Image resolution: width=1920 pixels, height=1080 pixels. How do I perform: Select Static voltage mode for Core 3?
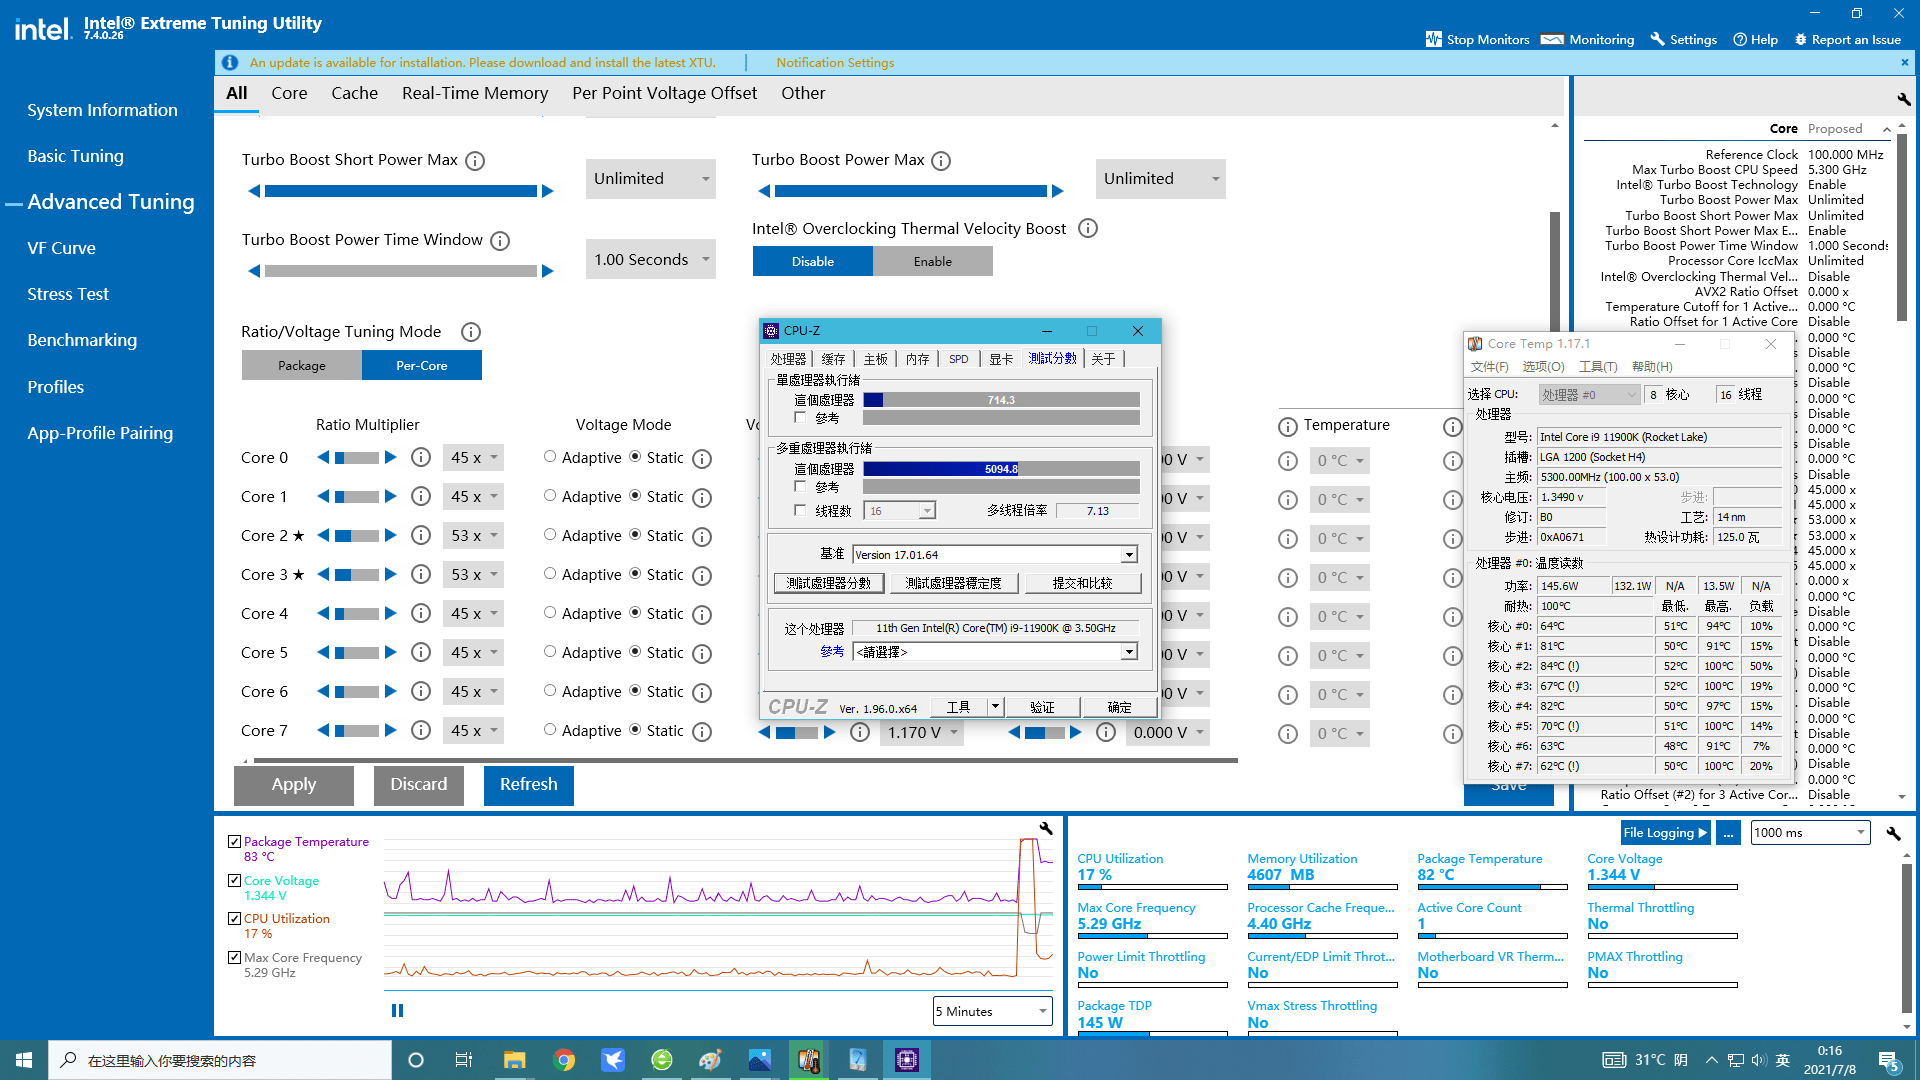click(x=635, y=574)
